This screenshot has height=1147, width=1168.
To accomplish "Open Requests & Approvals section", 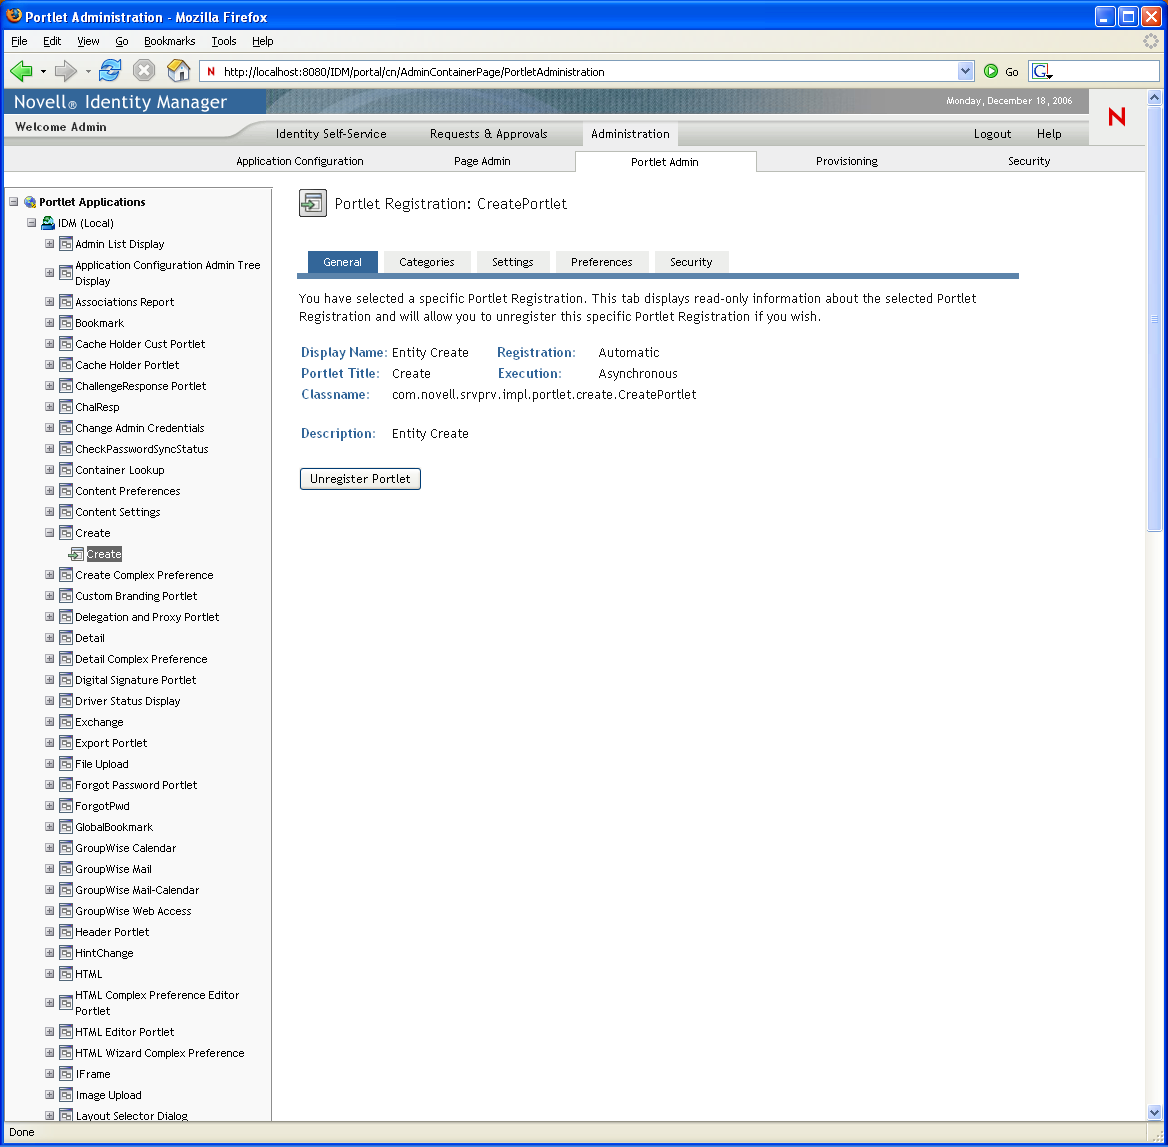I will click(489, 134).
